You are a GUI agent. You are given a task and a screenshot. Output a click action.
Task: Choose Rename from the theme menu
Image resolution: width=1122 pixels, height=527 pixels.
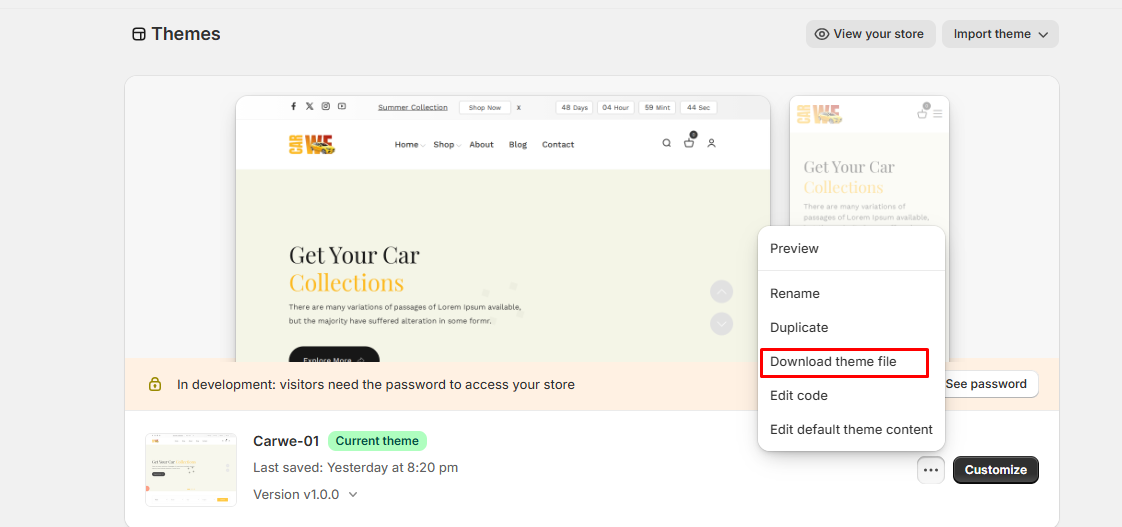[795, 294]
